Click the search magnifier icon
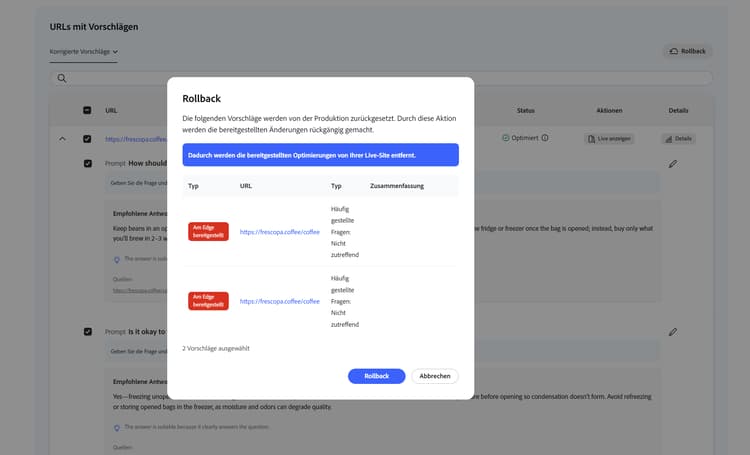 coord(62,78)
